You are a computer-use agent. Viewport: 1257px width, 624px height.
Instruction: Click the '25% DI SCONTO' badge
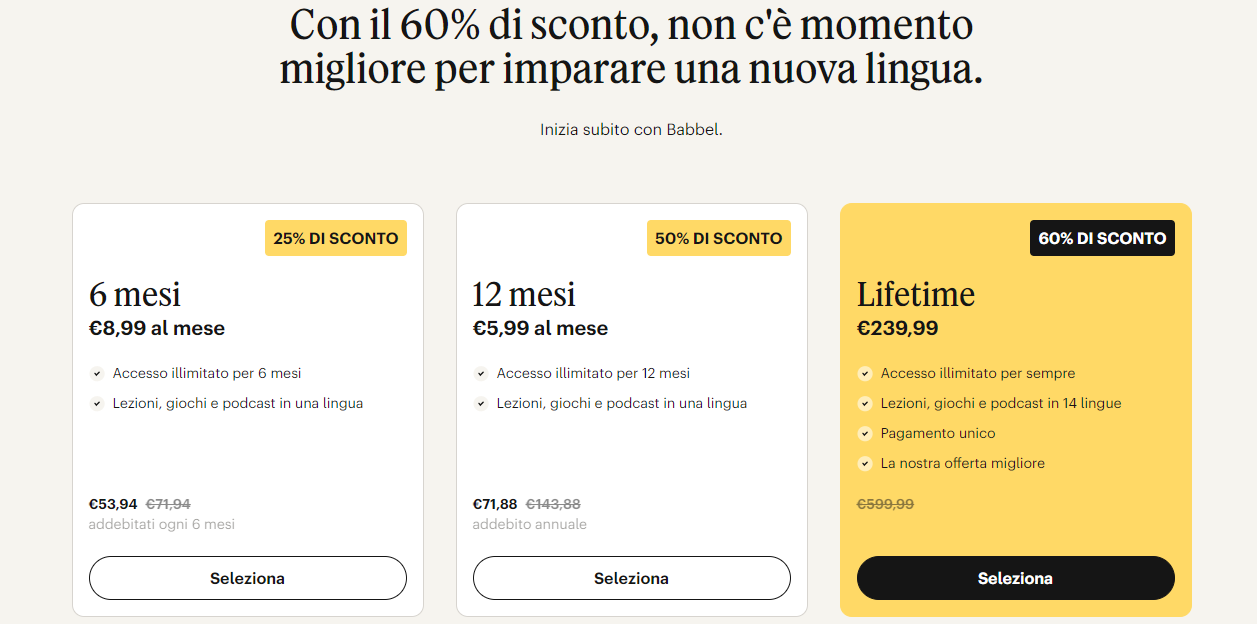(x=335, y=238)
